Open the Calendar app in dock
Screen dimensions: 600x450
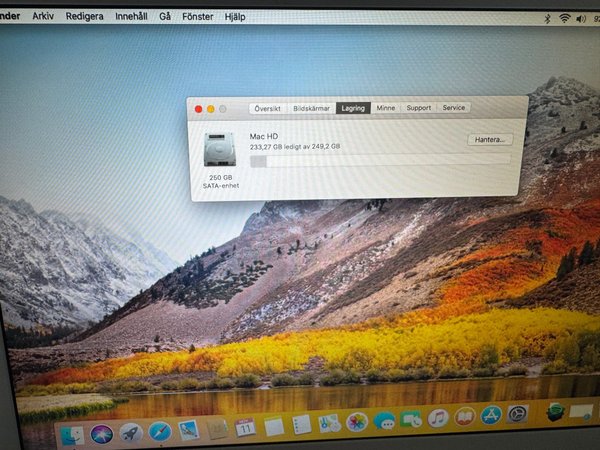tap(246, 427)
